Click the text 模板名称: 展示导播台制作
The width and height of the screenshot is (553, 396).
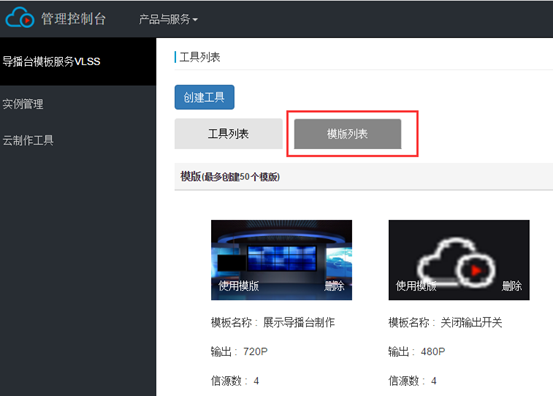[x=273, y=322]
